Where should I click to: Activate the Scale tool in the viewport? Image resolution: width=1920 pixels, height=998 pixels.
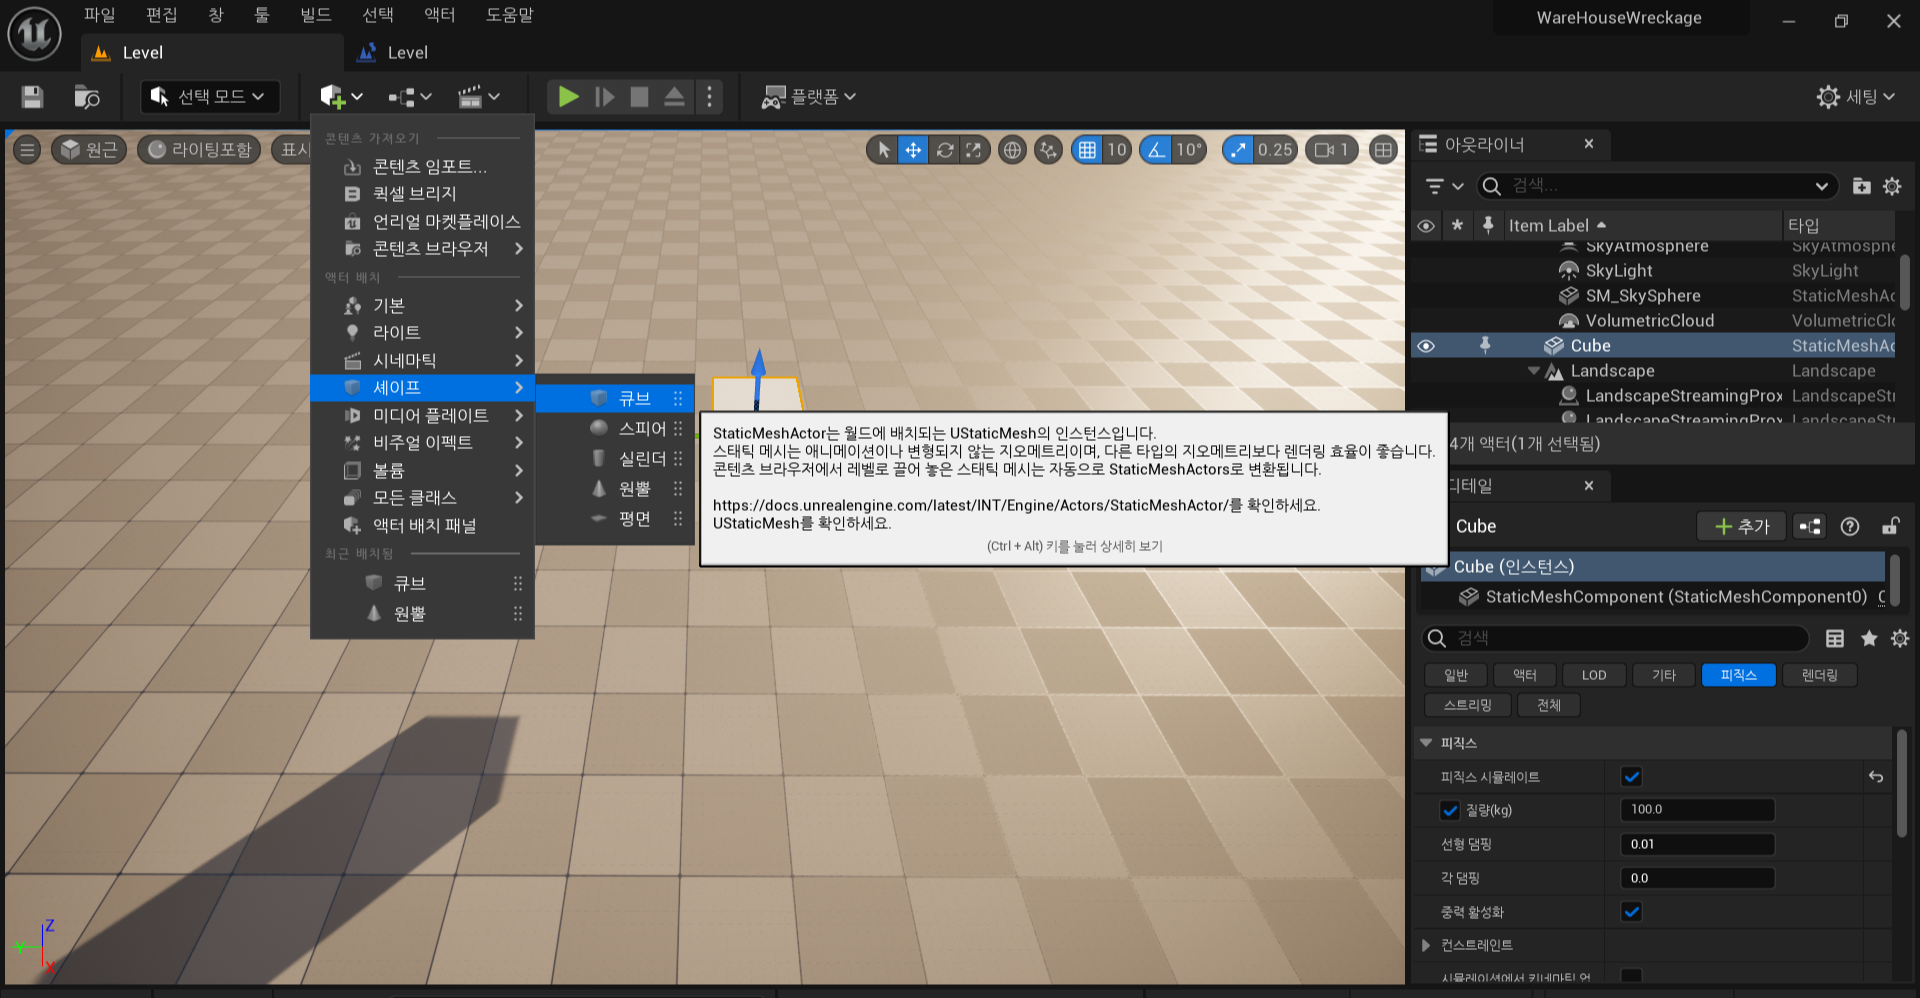[x=973, y=150]
